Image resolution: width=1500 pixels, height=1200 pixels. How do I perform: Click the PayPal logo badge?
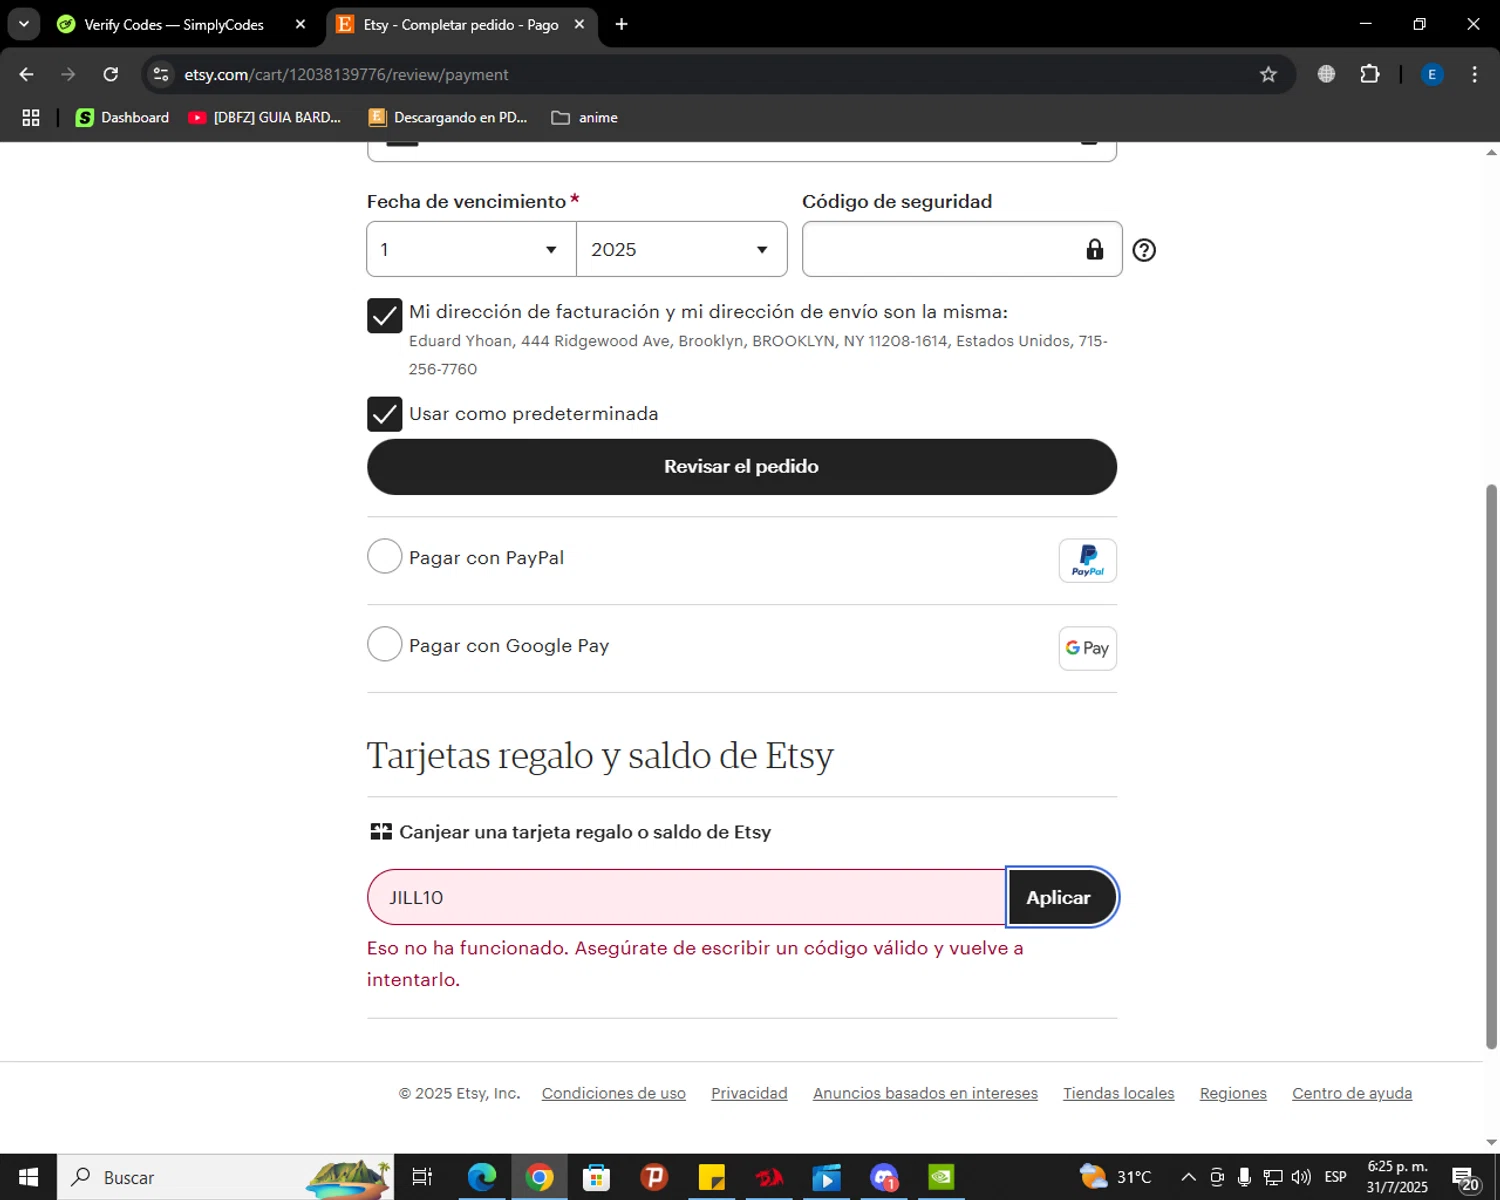[1088, 561]
